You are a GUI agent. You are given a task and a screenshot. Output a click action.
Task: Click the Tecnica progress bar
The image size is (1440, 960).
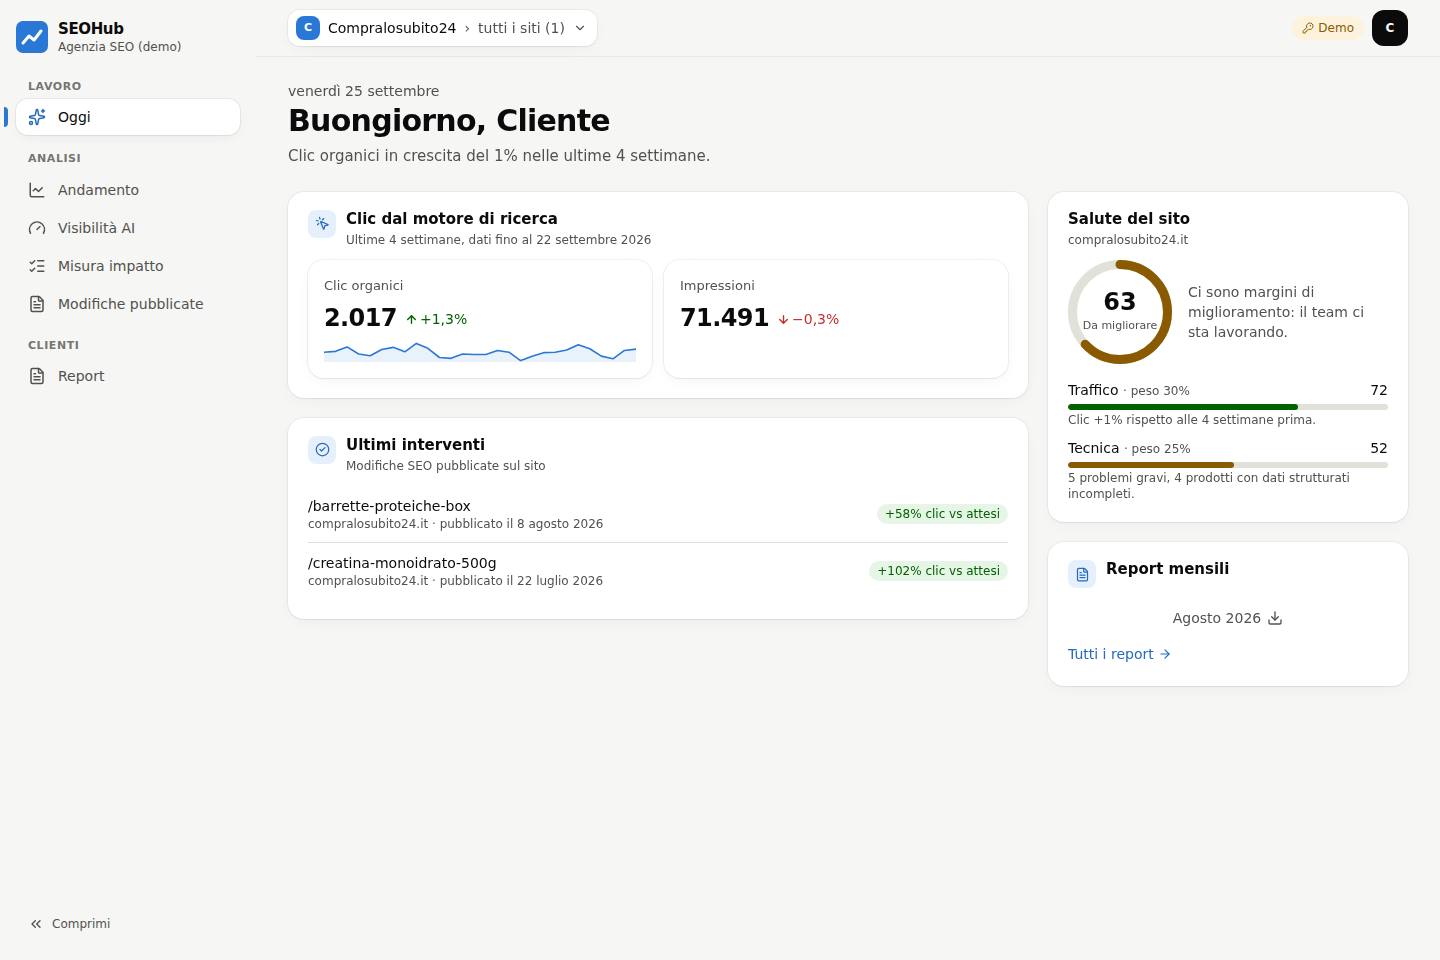1228,465
